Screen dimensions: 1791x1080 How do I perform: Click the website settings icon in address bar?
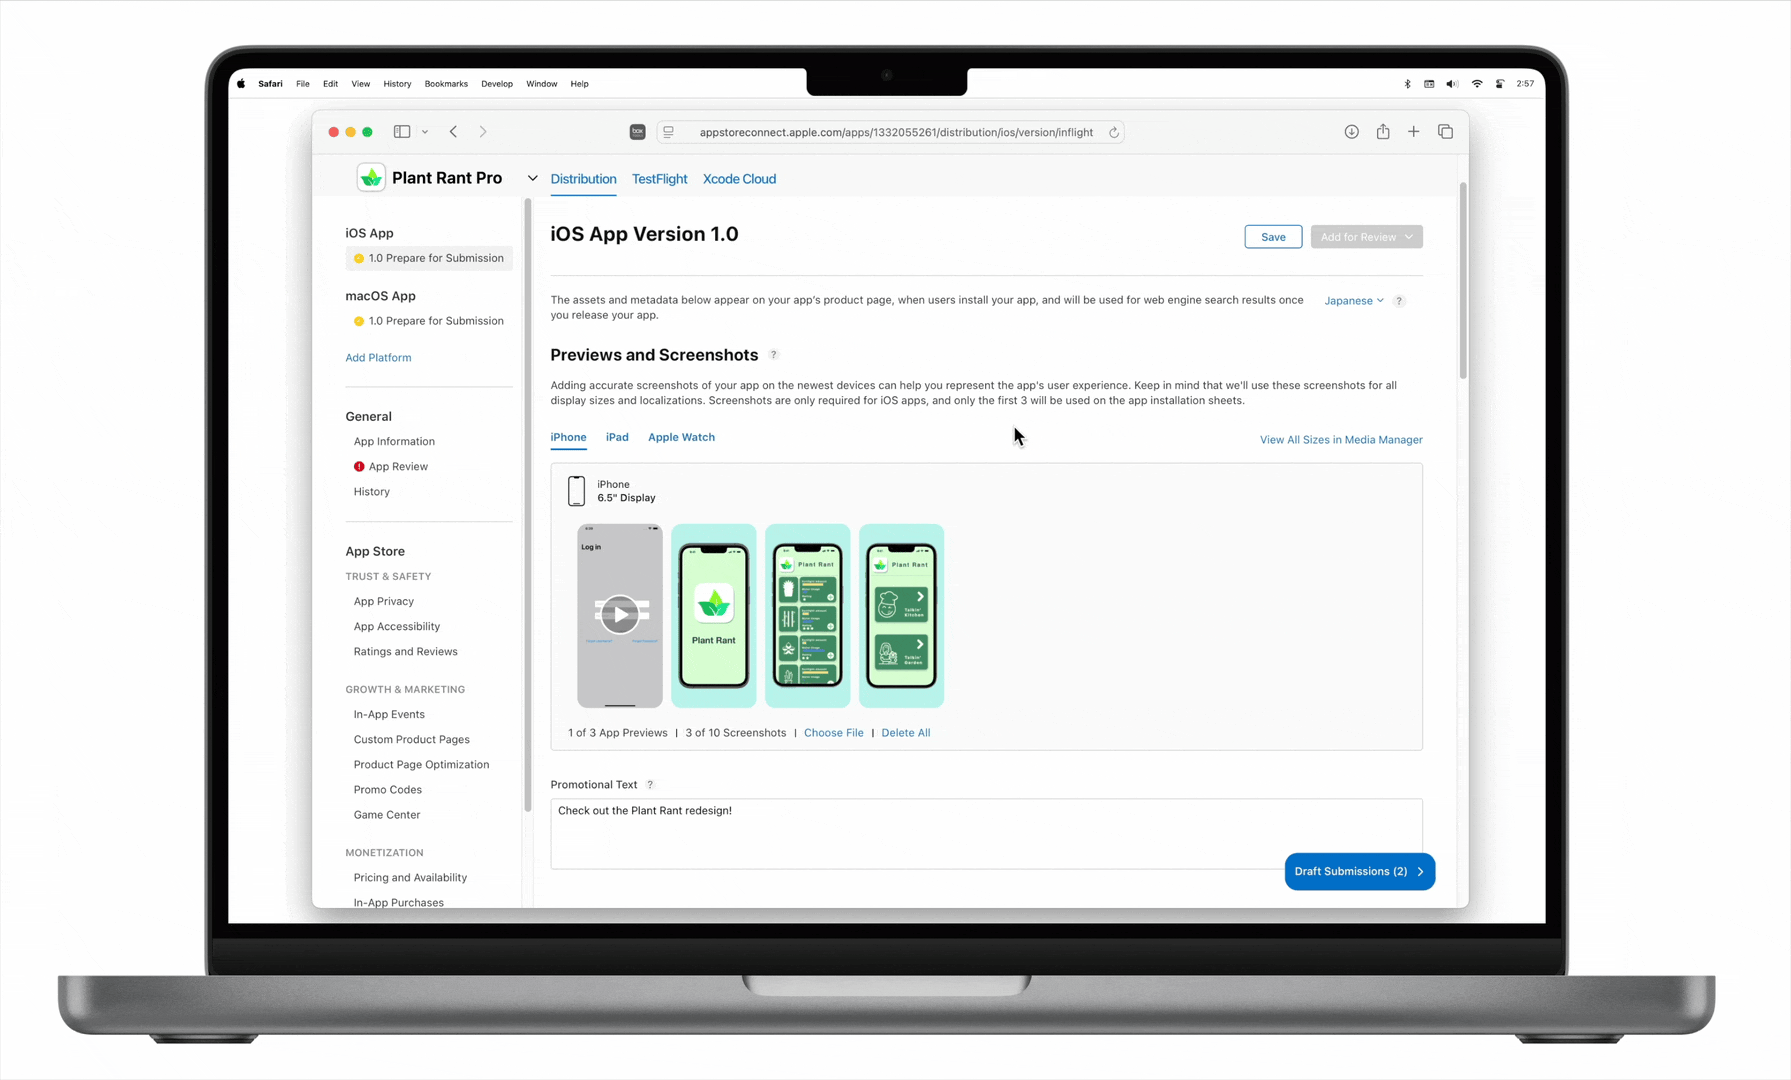coord(668,132)
